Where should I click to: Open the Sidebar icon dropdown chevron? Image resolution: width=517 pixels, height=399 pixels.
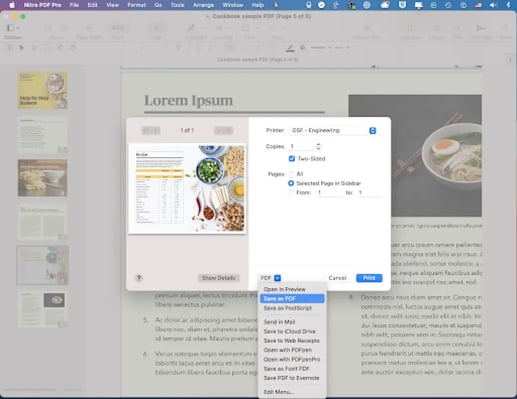pyautogui.click(x=18, y=28)
